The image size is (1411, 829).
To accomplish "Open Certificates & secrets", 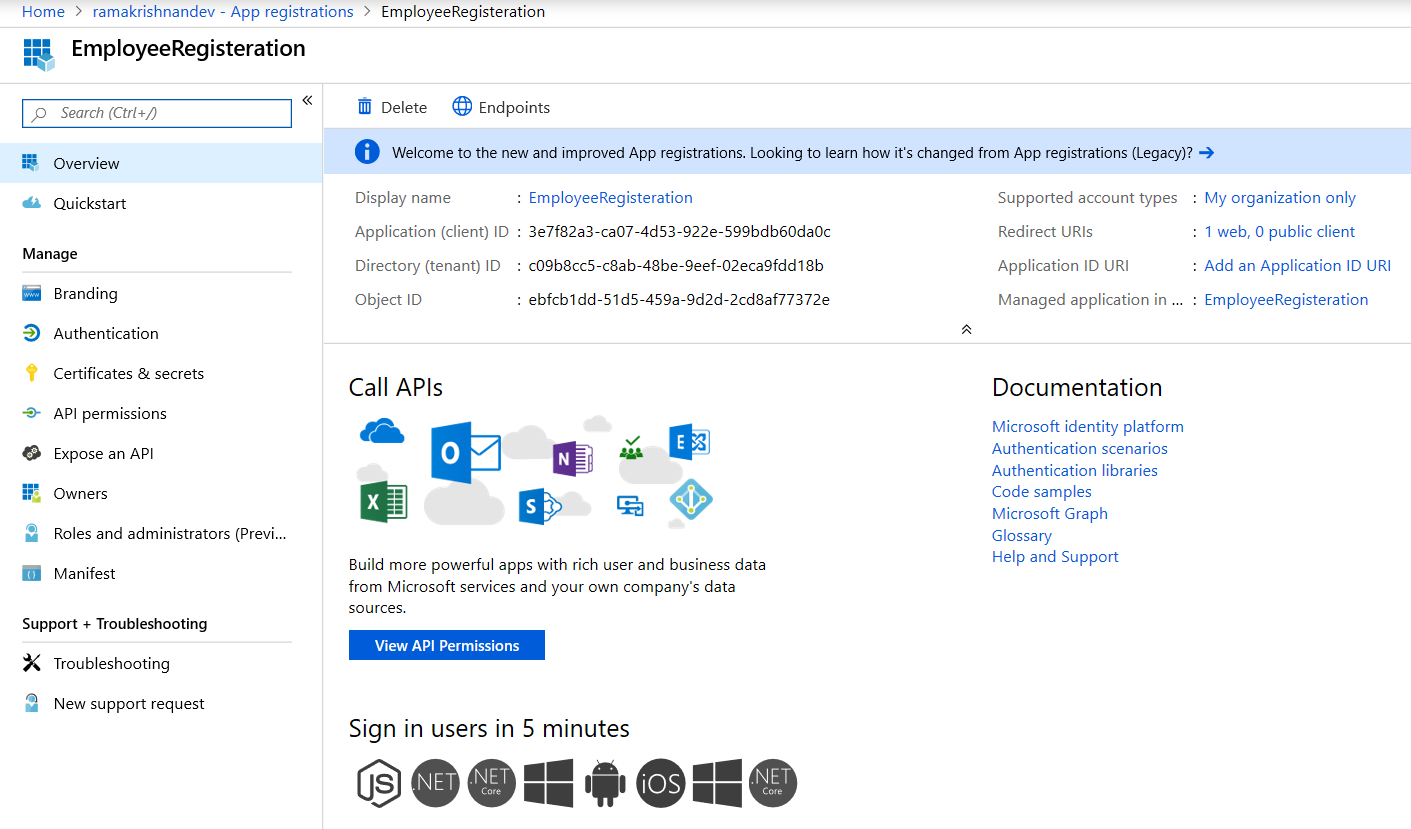I will [x=161, y=373].
